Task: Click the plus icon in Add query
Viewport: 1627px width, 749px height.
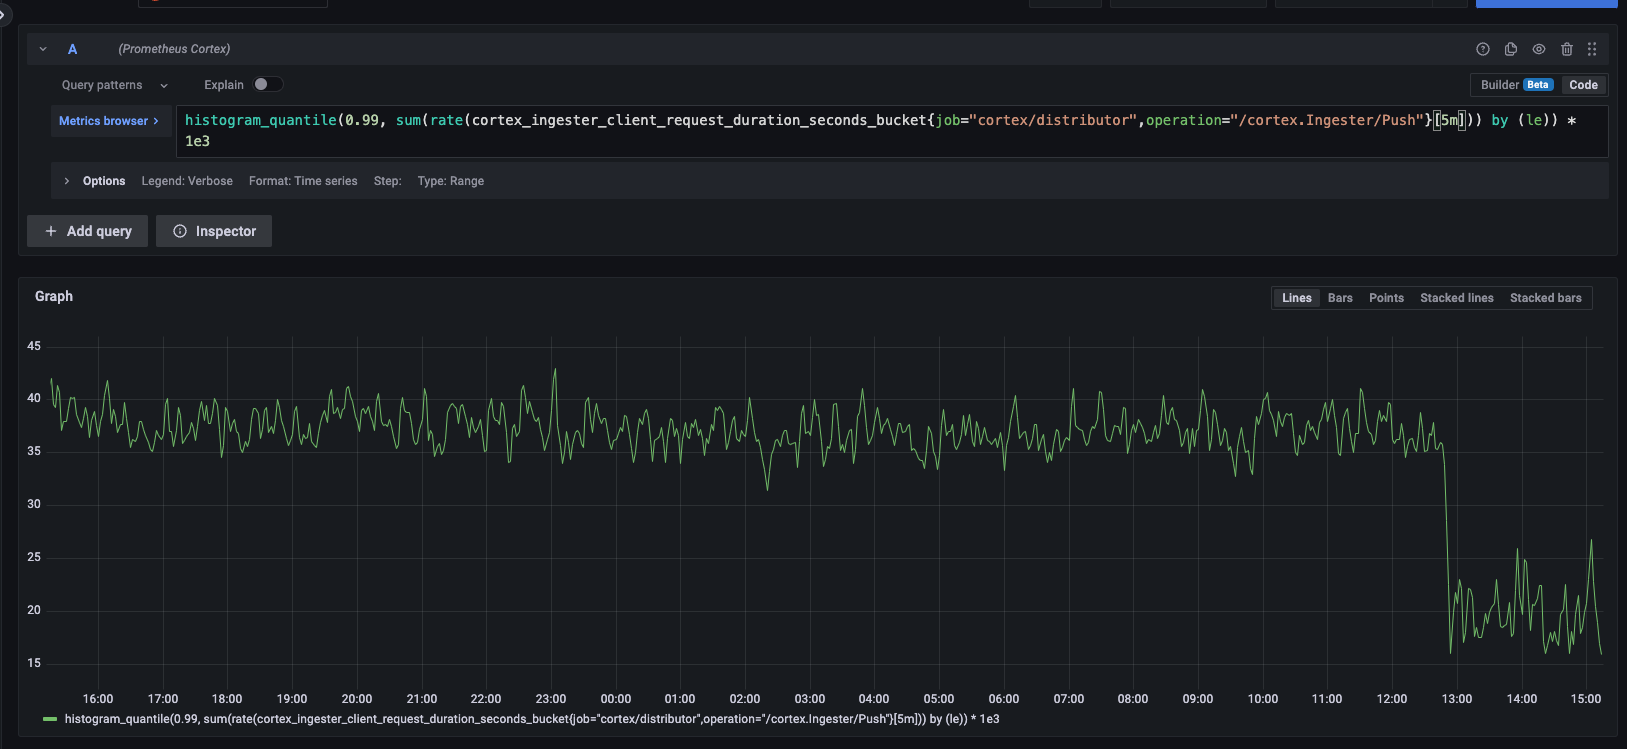Action: (x=51, y=231)
